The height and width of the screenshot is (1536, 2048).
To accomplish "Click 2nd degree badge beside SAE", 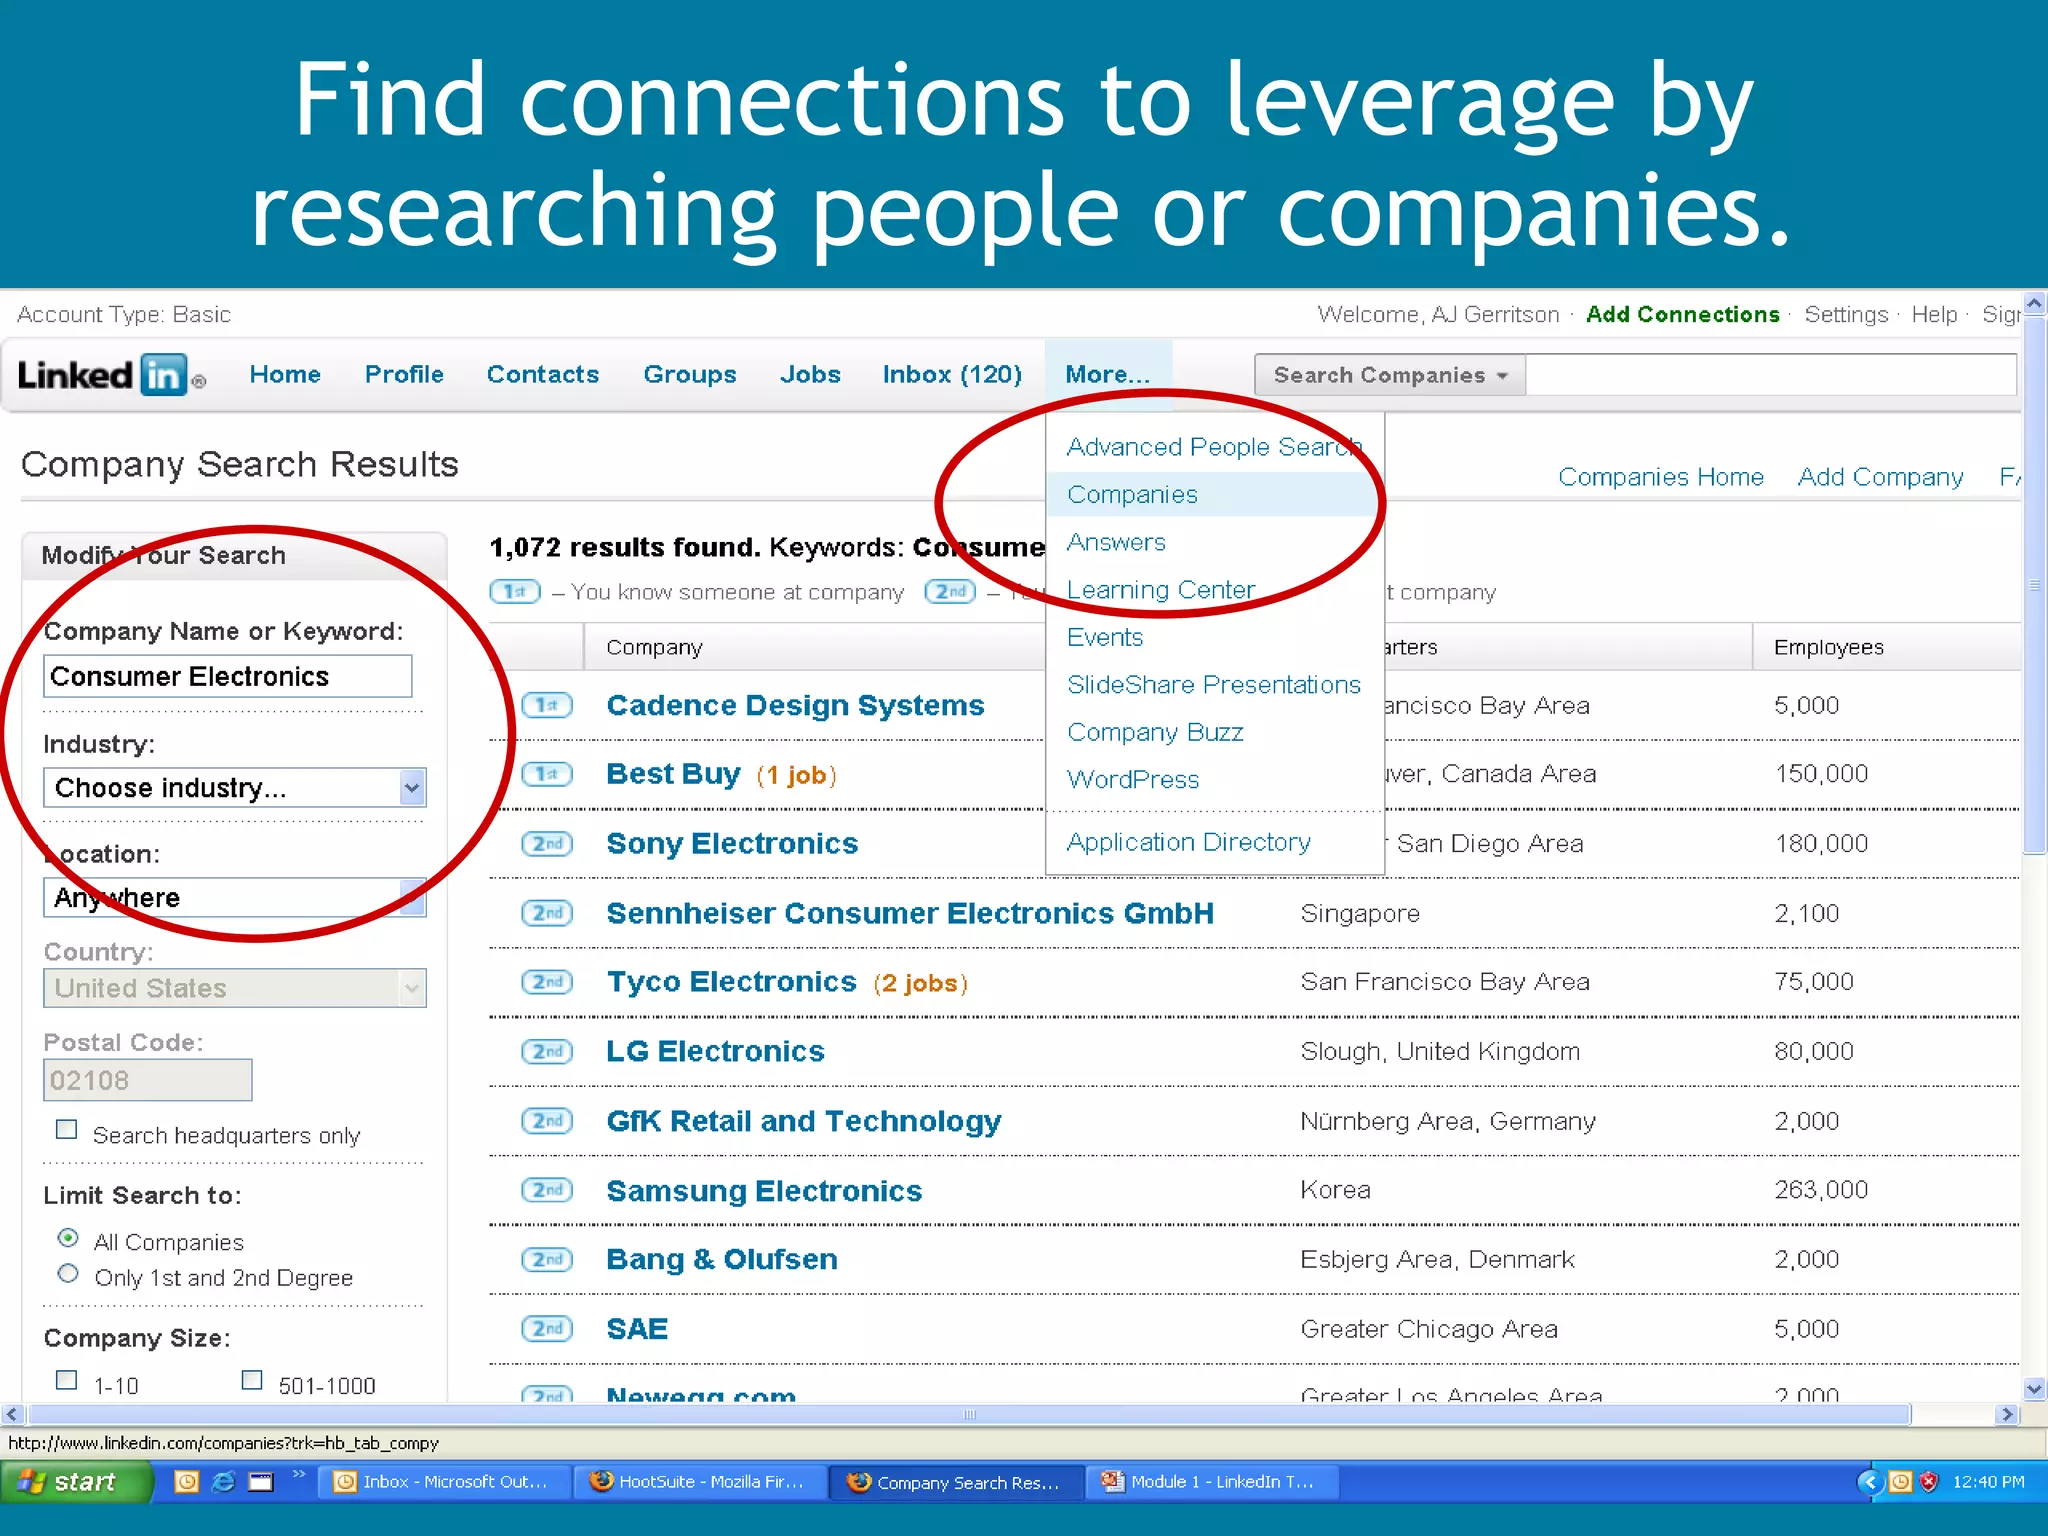I will (x=547, y=1328).
